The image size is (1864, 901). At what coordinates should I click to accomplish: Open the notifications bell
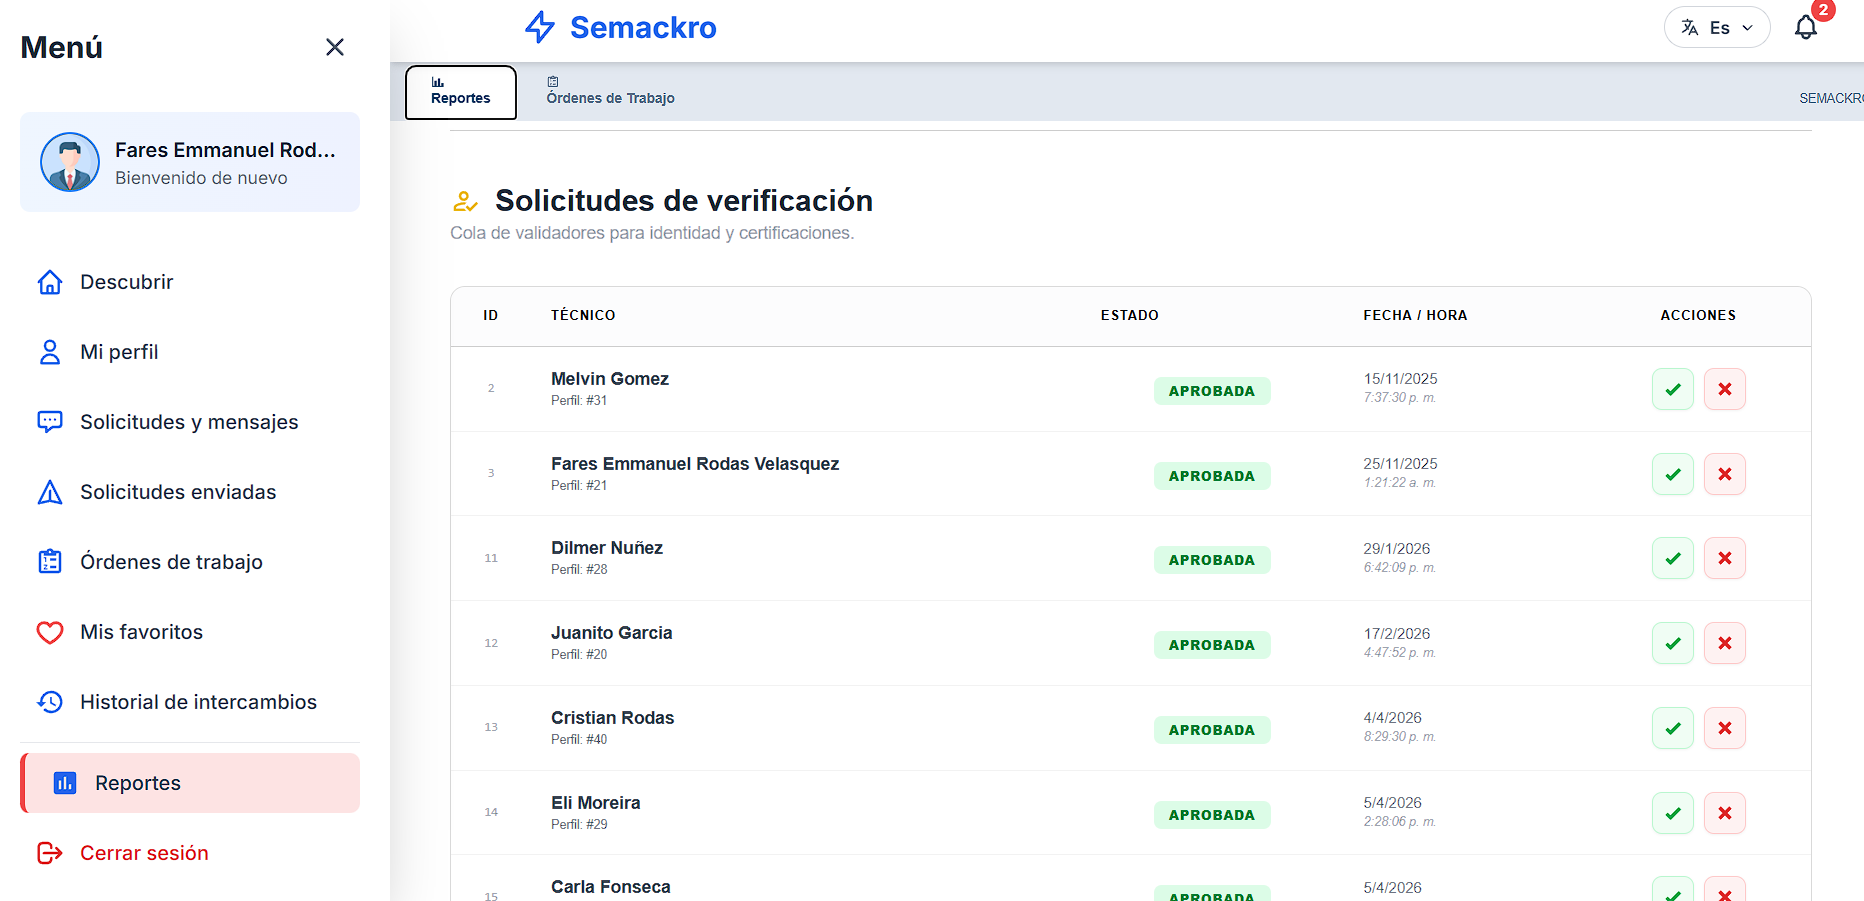tap(1805, 27)
